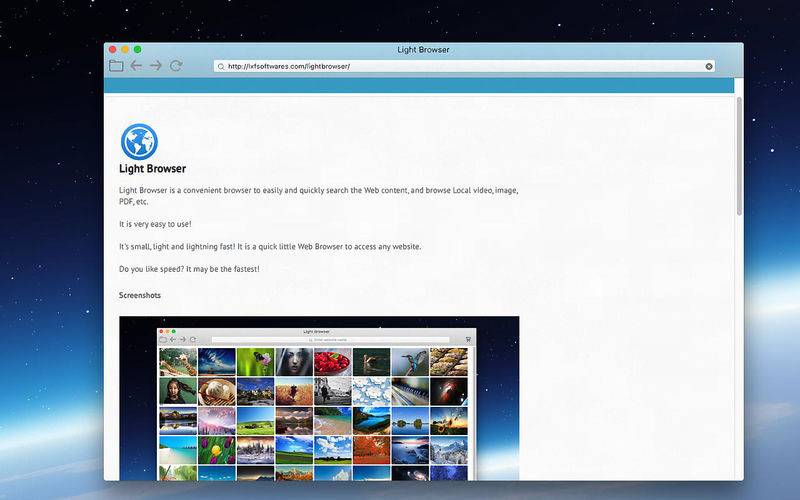The image size is (800, 500).
Task: Go back using the left arrow
Action: pos(136,66)
